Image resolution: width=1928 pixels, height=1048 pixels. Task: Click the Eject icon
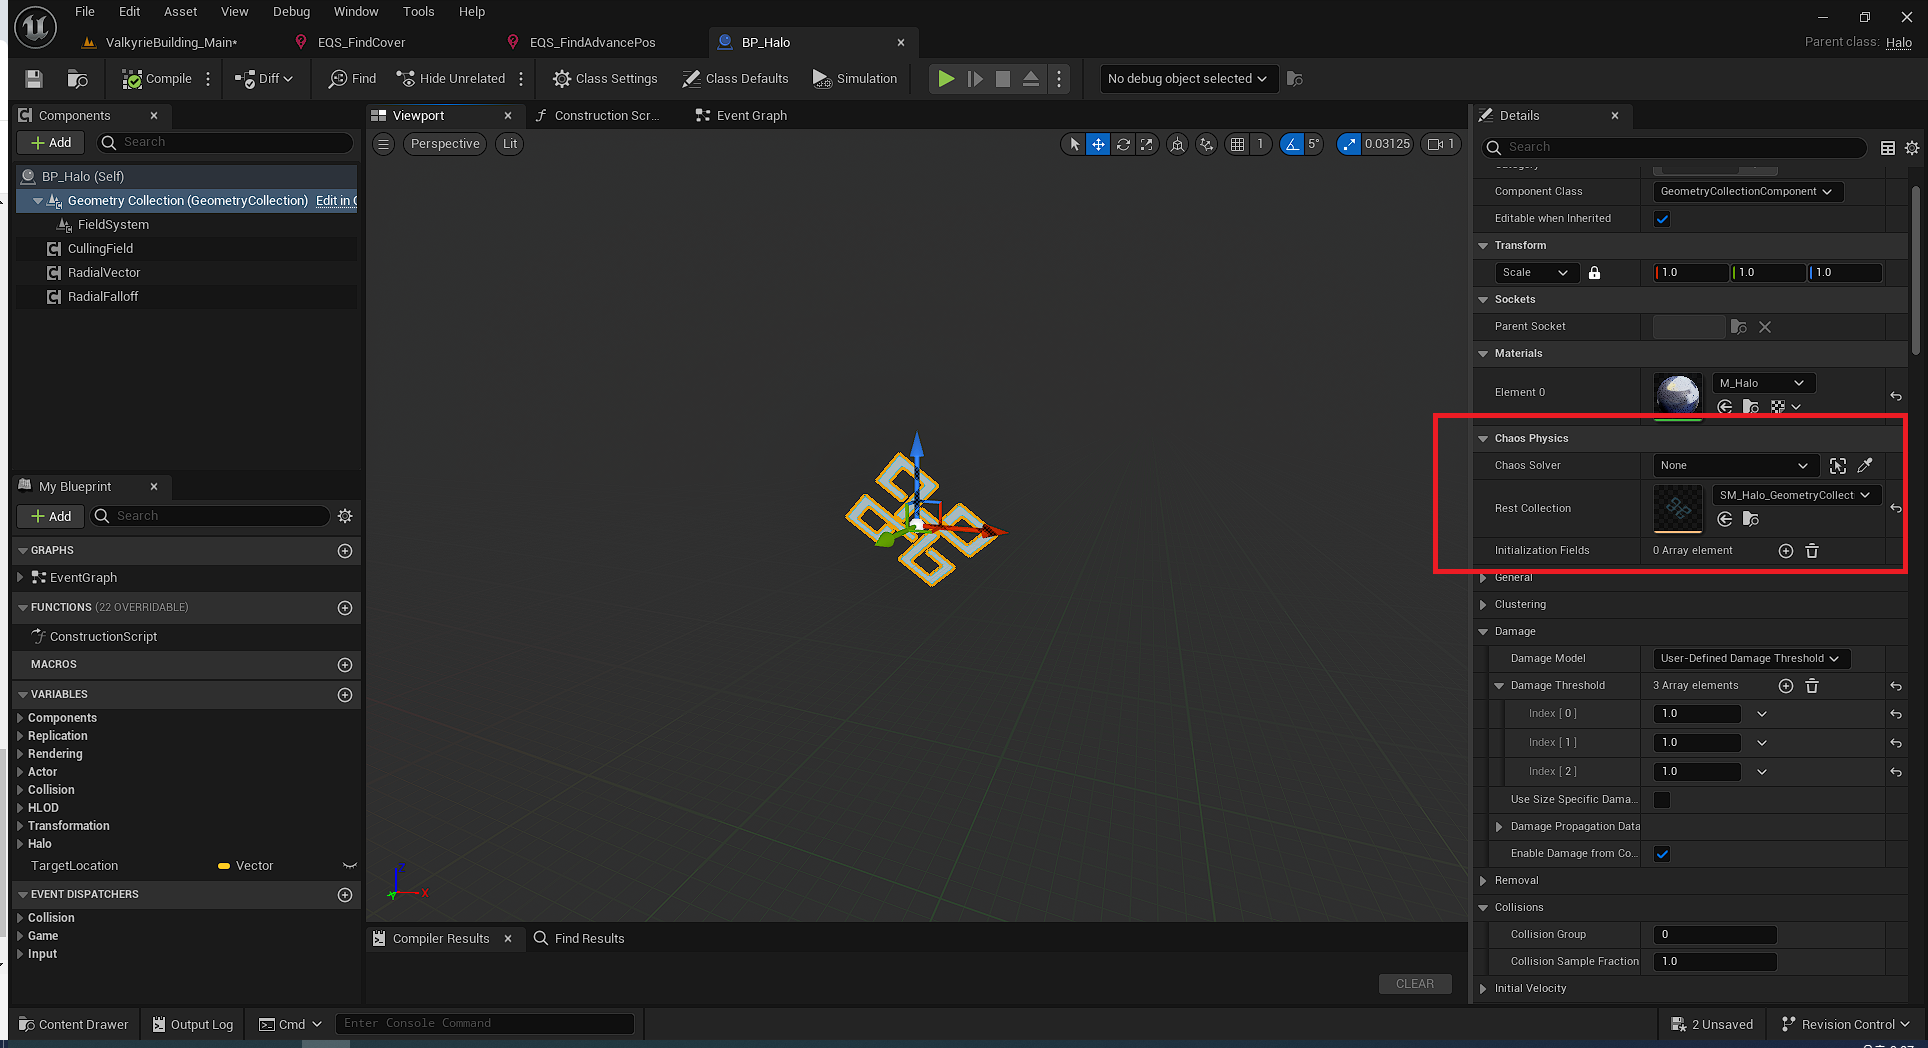[1031, 79]
